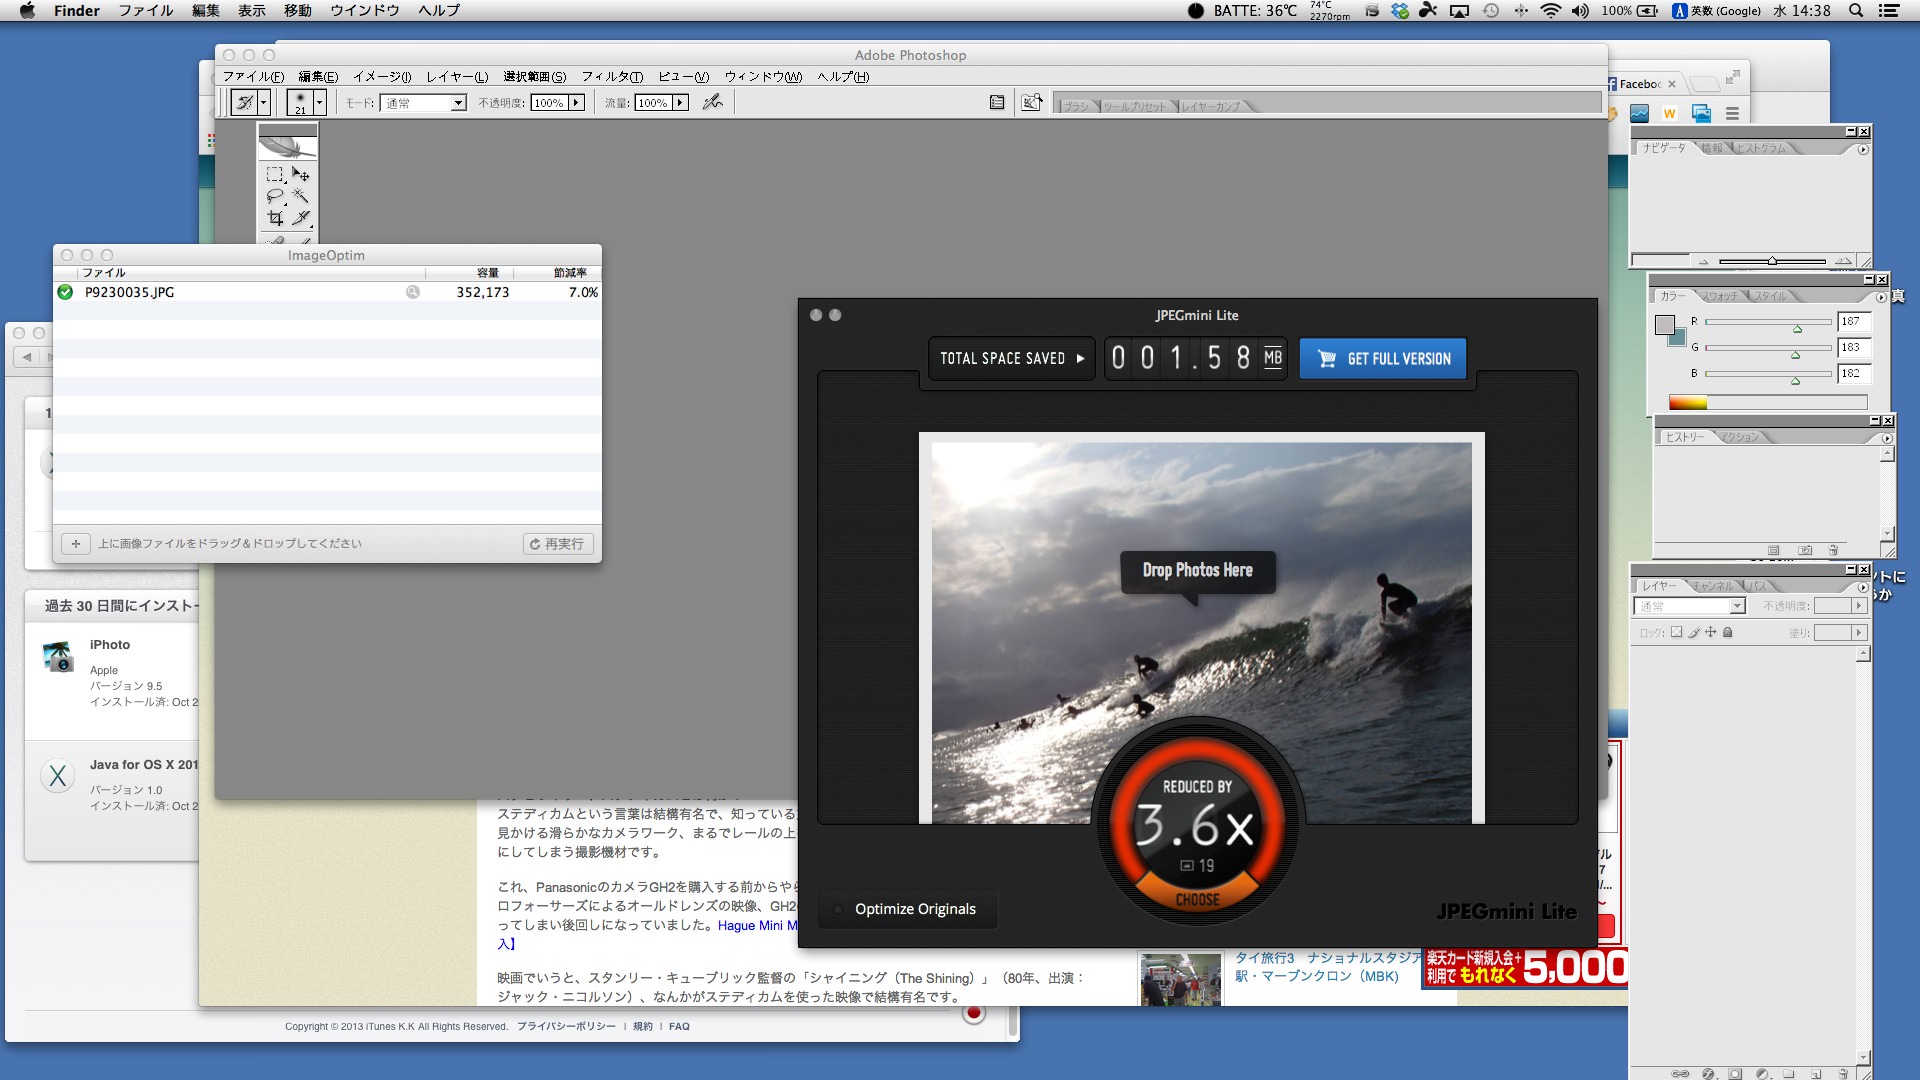Open the brush preset picker dropdown arrow

pyautogui.click(x=320, y=102)
